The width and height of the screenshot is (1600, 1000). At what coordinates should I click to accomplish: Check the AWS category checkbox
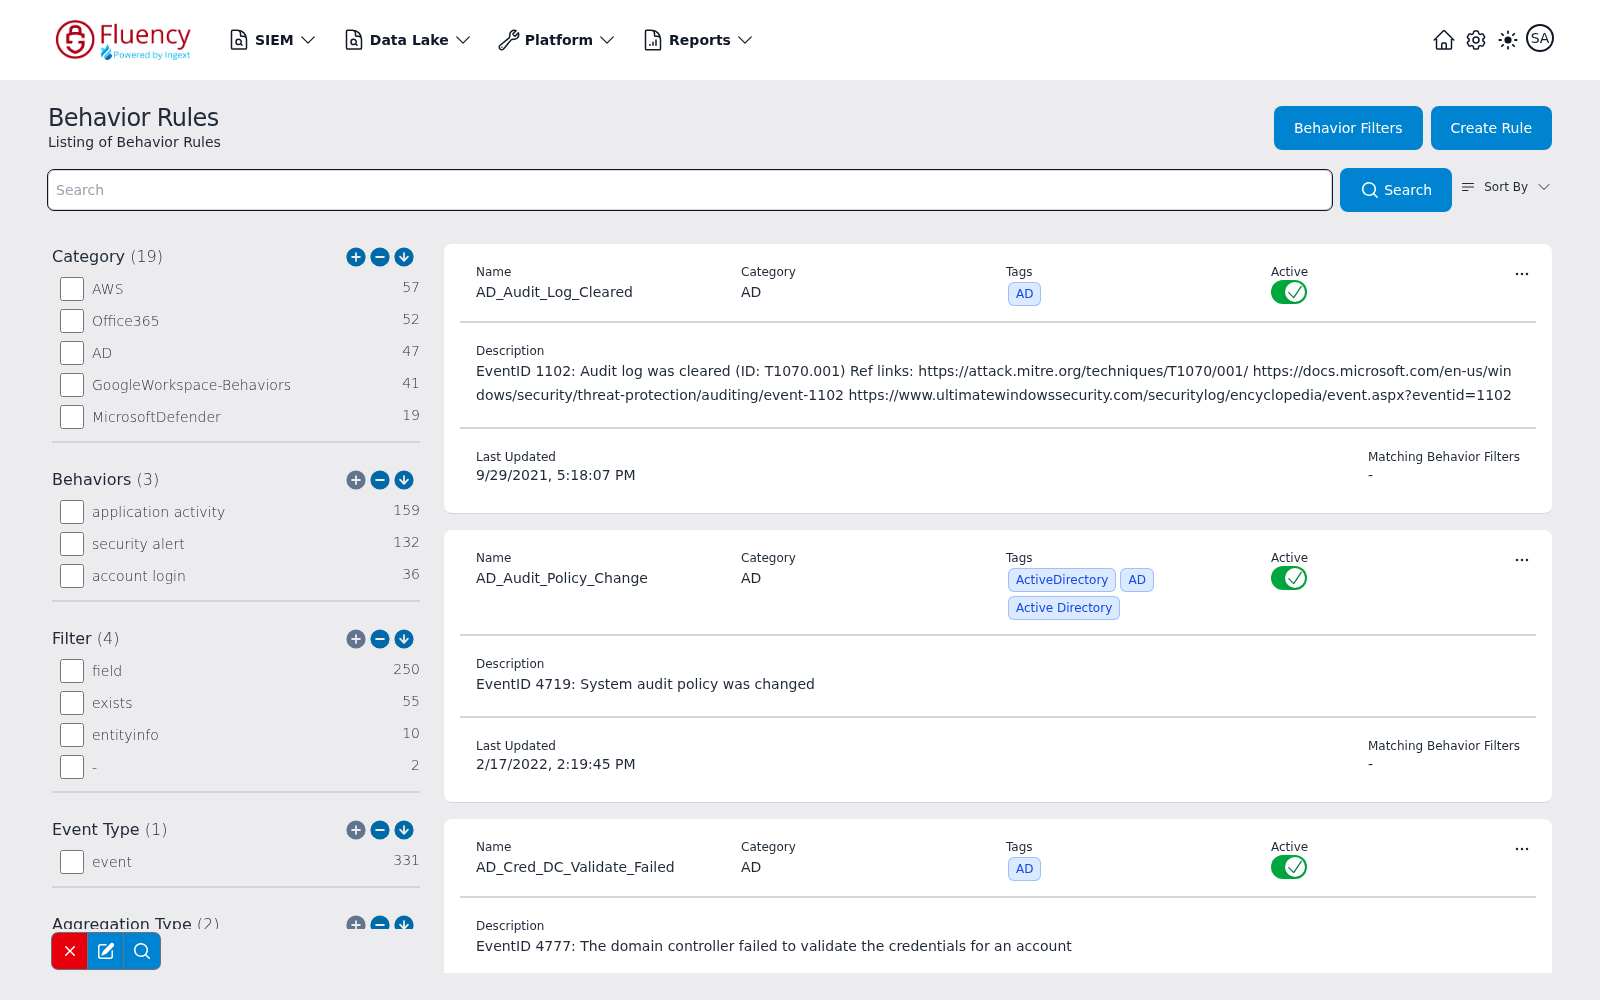point(72,289)
